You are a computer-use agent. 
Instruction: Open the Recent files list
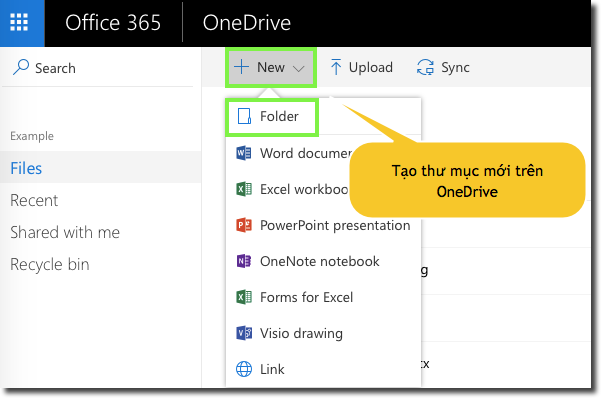point(34,200)
